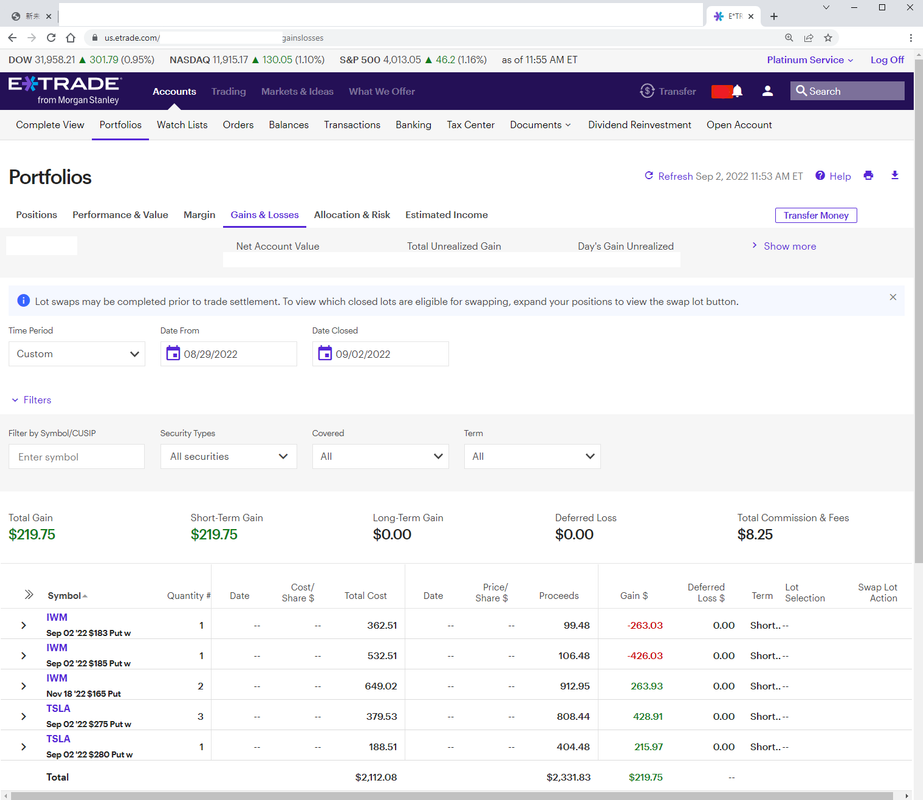This screenshot has width=923, height=800.
Task: Dismiss the lot swaps info banner
Action: tap(893, 297)
